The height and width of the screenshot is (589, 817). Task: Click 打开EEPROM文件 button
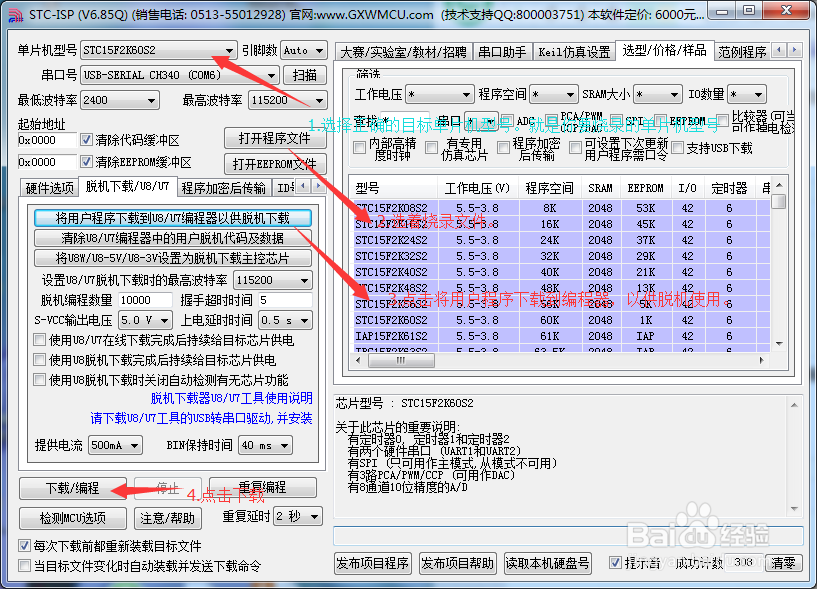(275, 164)
